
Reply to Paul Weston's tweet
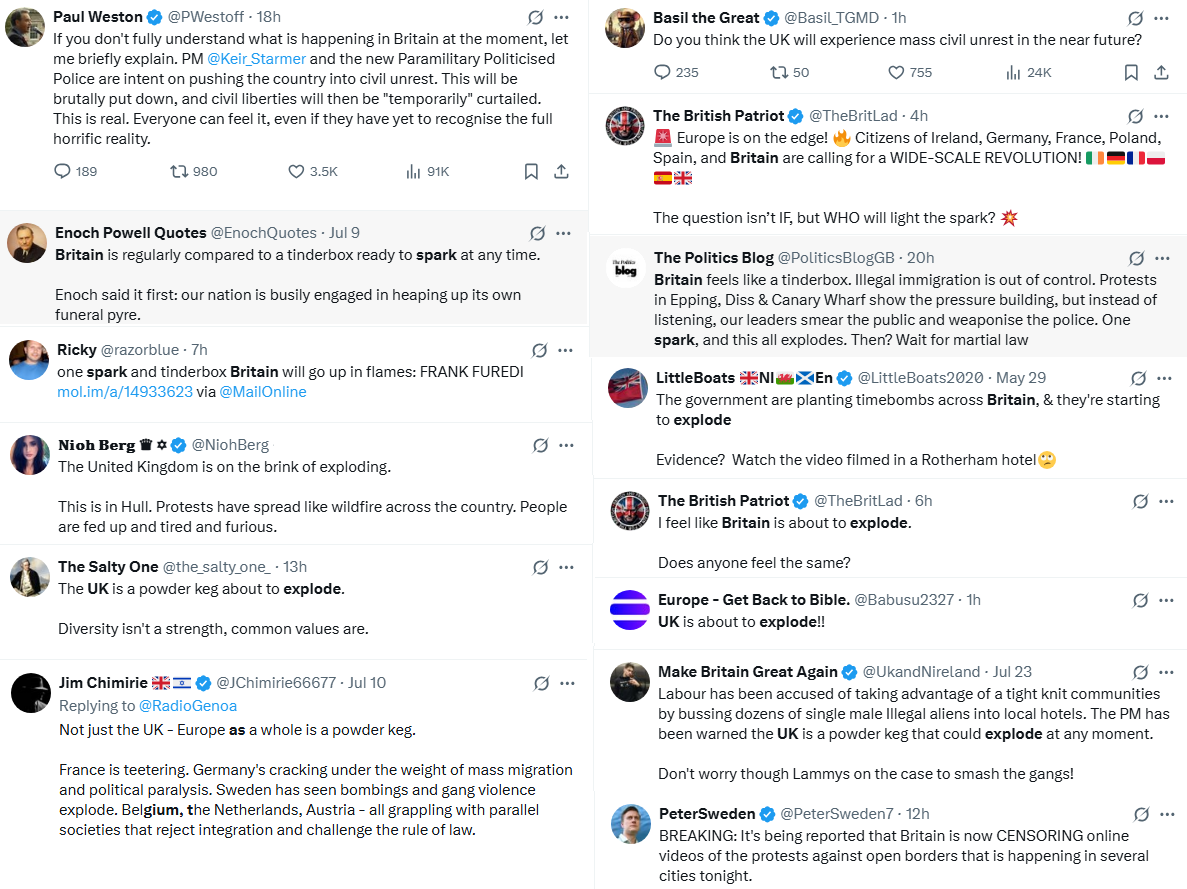tap(63, 171)
